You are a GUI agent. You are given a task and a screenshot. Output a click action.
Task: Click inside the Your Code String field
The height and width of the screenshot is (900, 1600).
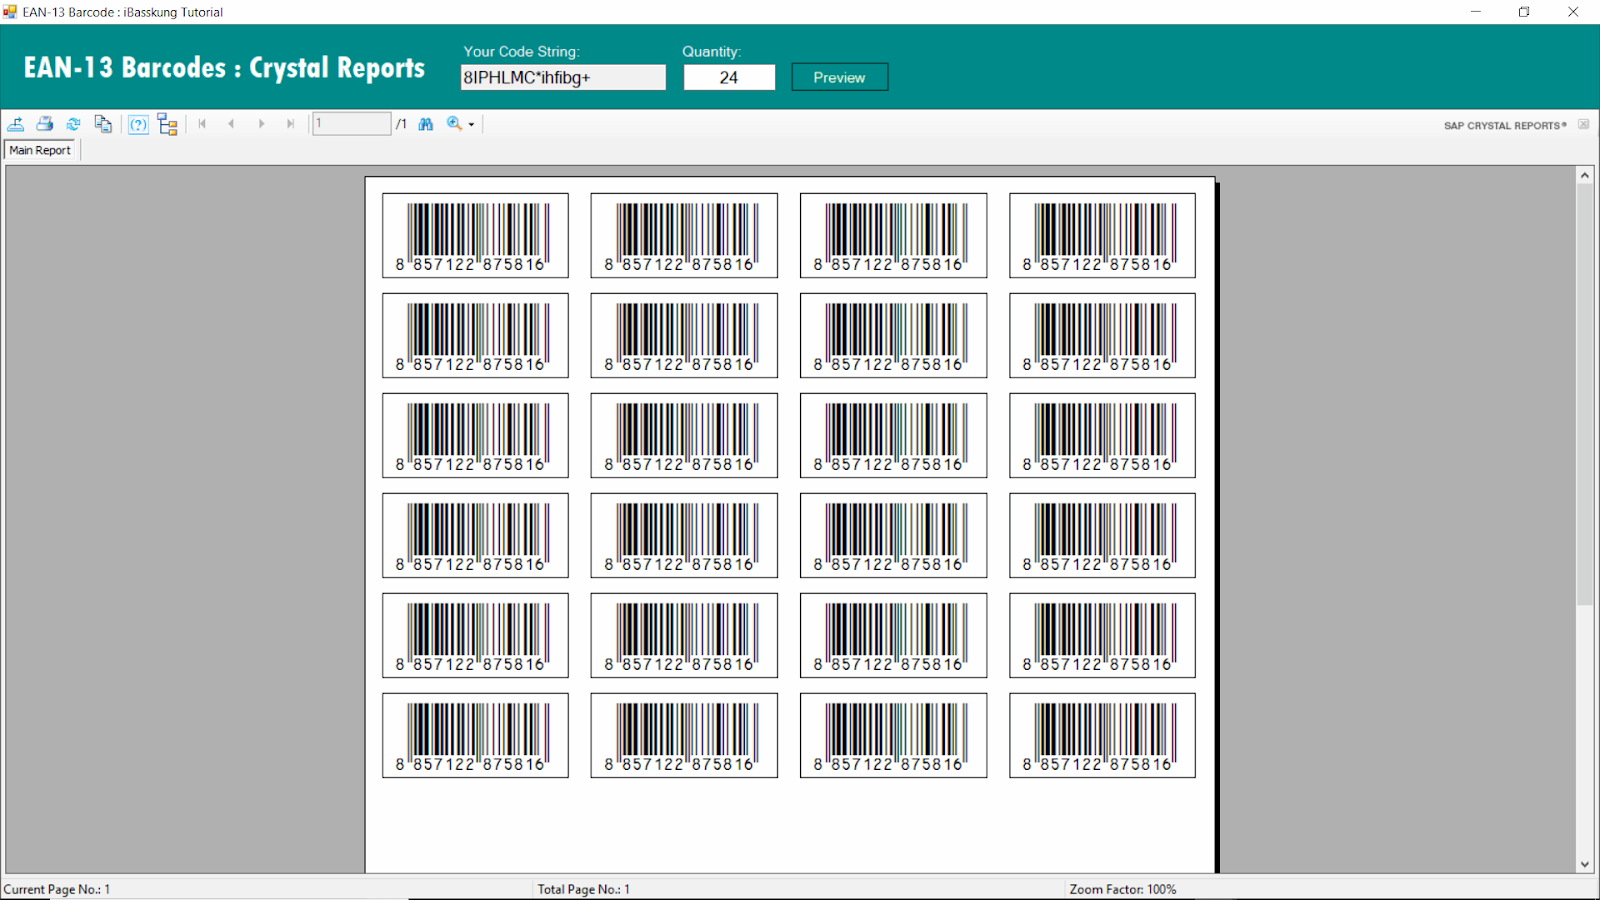click(x=563, y=76)
